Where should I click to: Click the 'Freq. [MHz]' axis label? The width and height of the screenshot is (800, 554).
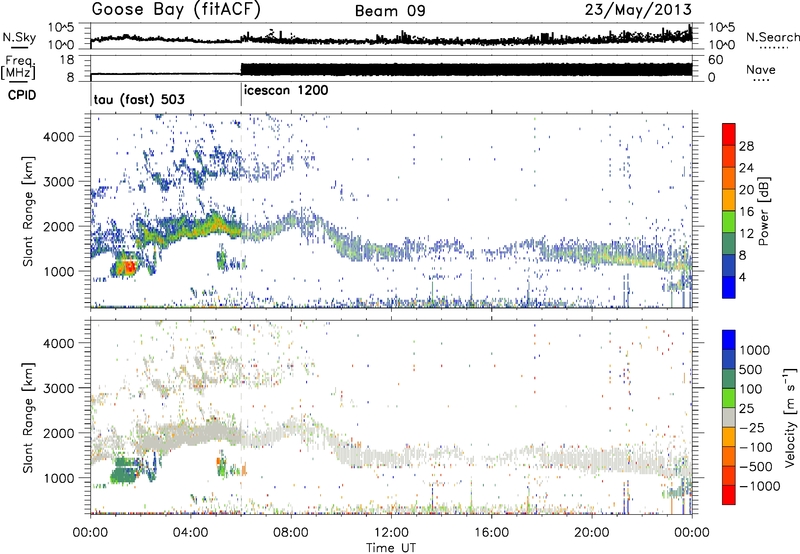pos(18,68)
